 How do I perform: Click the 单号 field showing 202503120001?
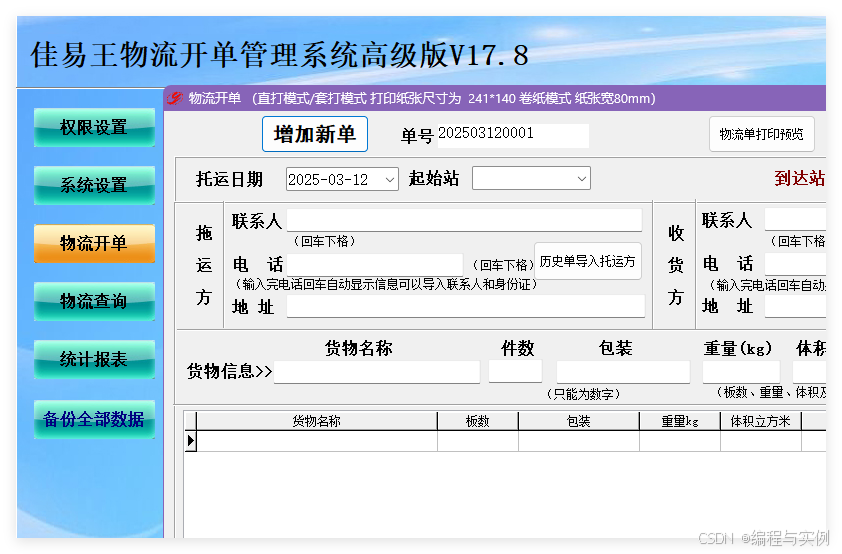tap(513, 135)
